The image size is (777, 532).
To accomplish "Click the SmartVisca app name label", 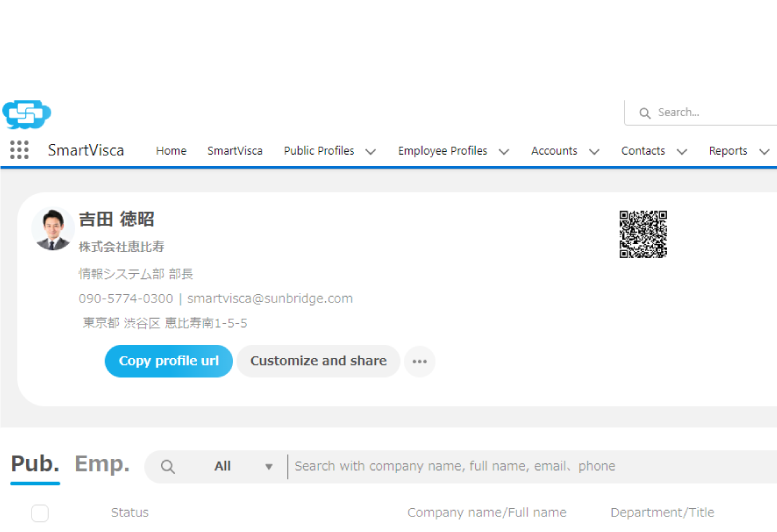I will click(x=86, y=151).
